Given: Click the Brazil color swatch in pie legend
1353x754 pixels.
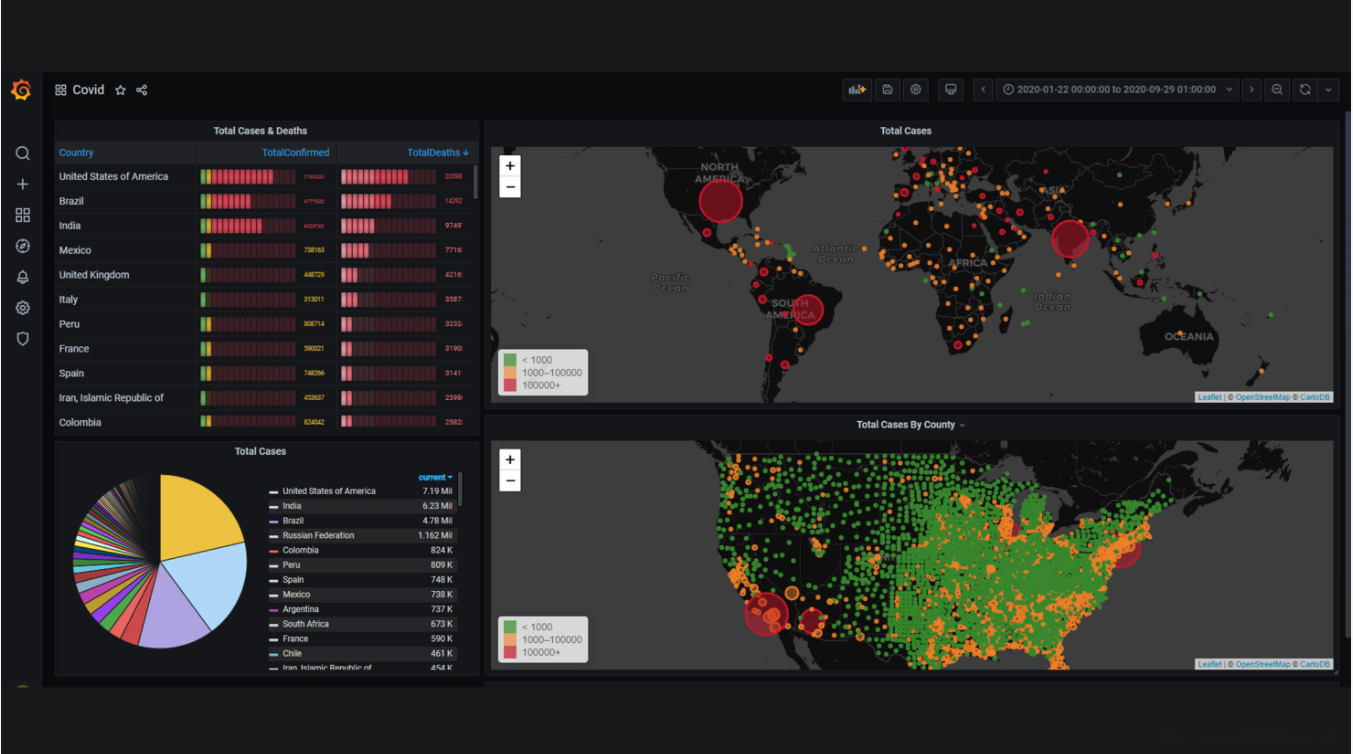Looking at the screenshot, I should [273, 521].
